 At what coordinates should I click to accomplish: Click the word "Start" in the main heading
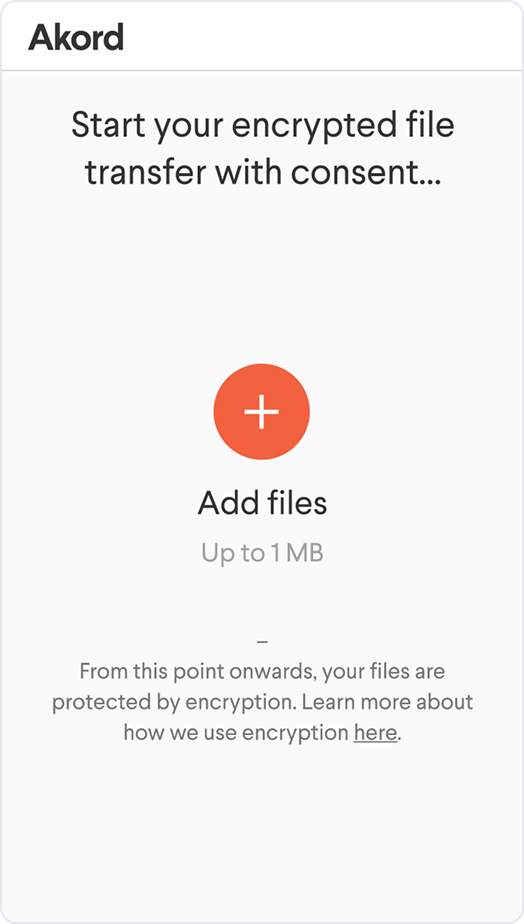pos(110,126)
